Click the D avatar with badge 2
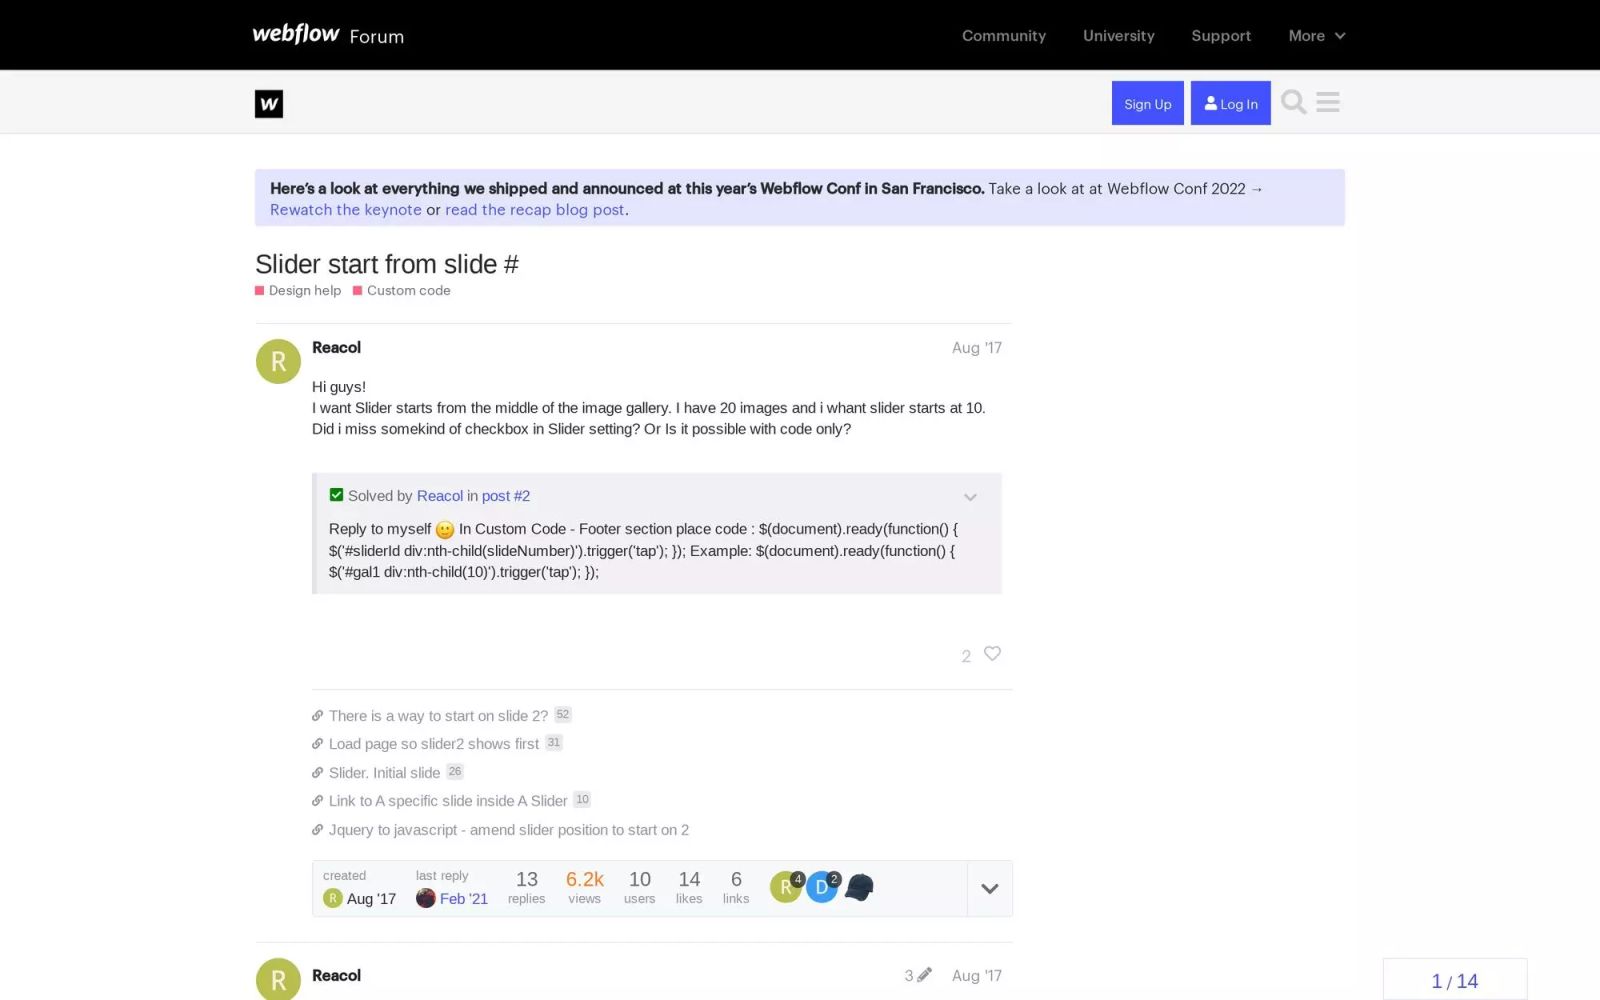This screenshot has height=1000, width=1600. tap(822, 887)
